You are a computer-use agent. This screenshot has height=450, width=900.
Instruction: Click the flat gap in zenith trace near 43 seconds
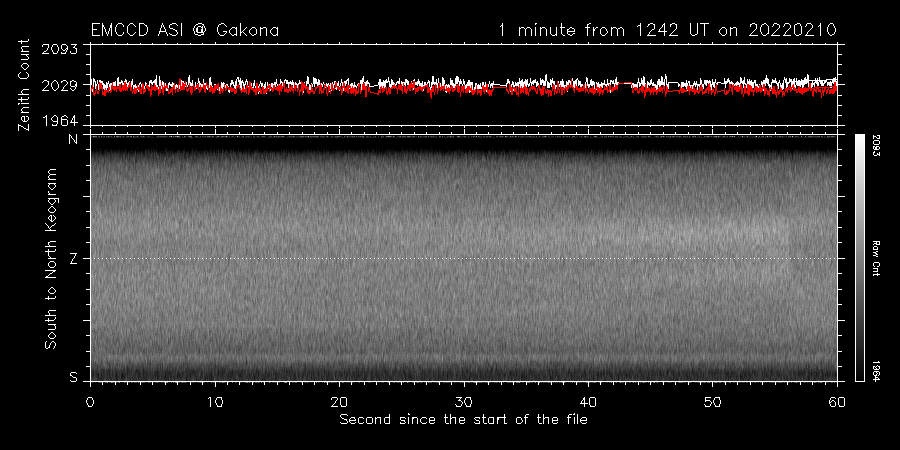pos(624,83)
